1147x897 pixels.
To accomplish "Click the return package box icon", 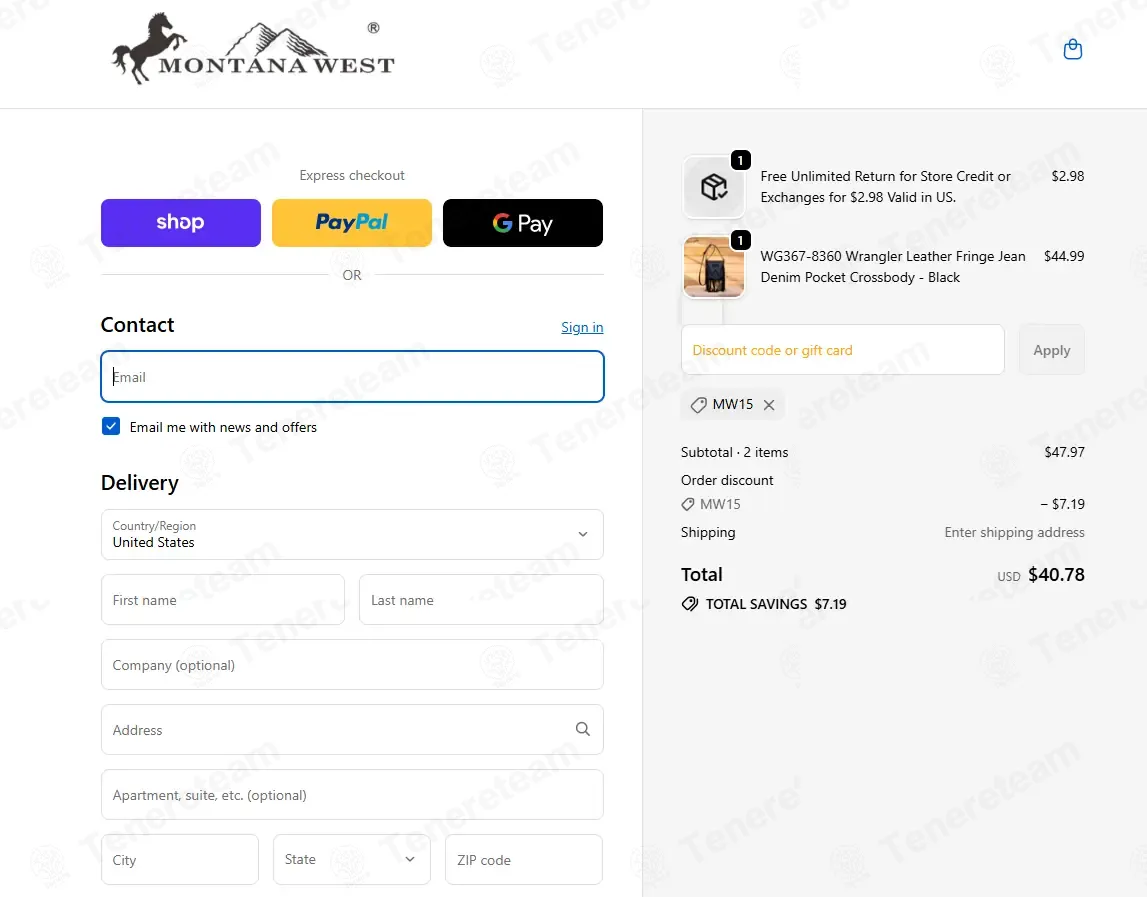I will [713, 187].
